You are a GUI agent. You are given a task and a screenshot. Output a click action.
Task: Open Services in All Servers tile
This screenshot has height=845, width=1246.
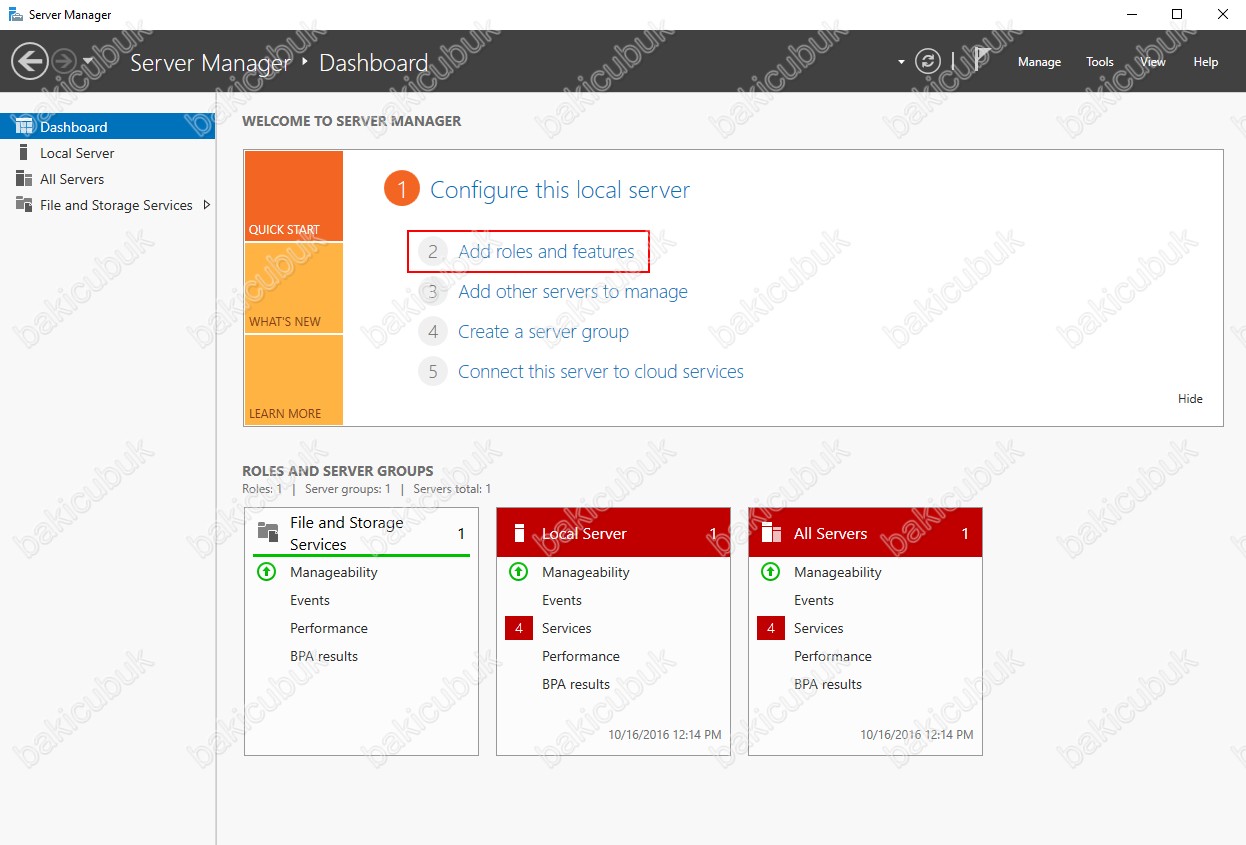point(819,628)
